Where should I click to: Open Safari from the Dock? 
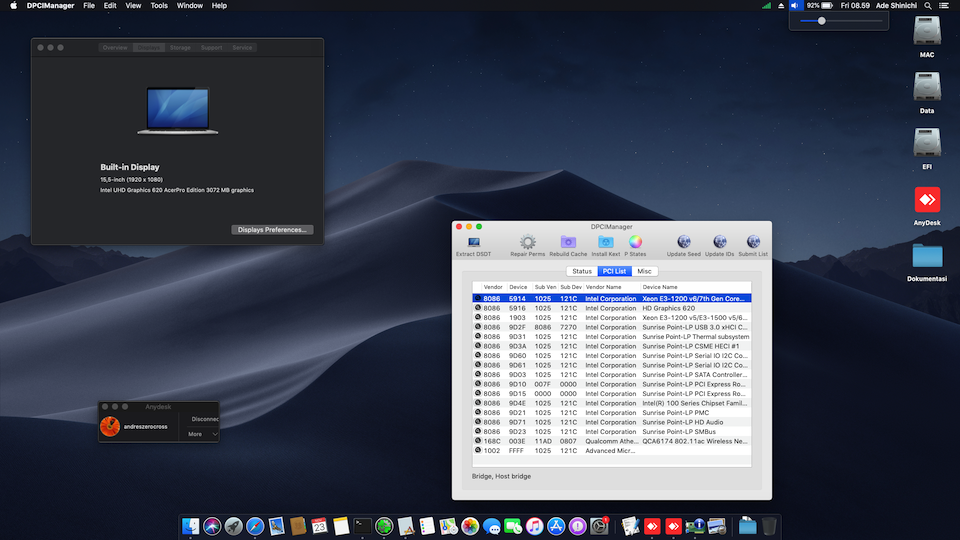tap(255, 526)
